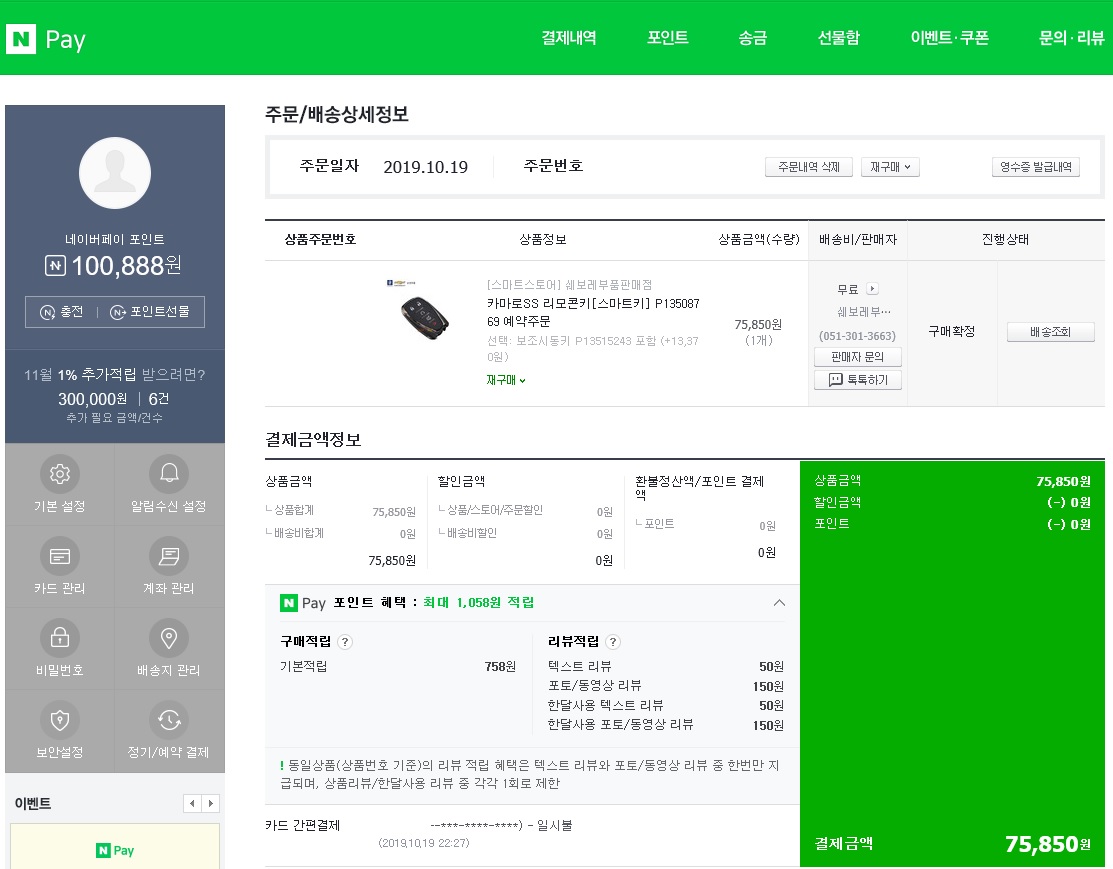Open 배송지 관리 location pin icon
This screenshot has width=1113, height=869.
click(x=169, y=638)
